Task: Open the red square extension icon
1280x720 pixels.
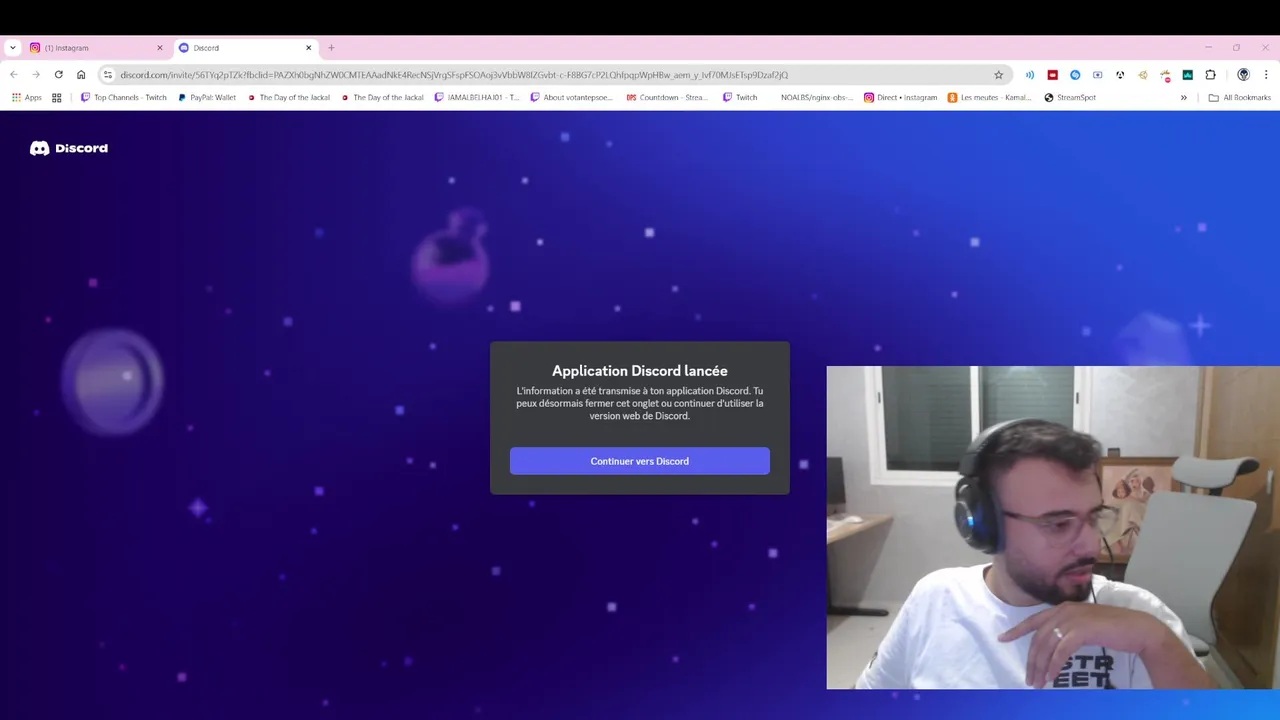Action: (1053, 75)
